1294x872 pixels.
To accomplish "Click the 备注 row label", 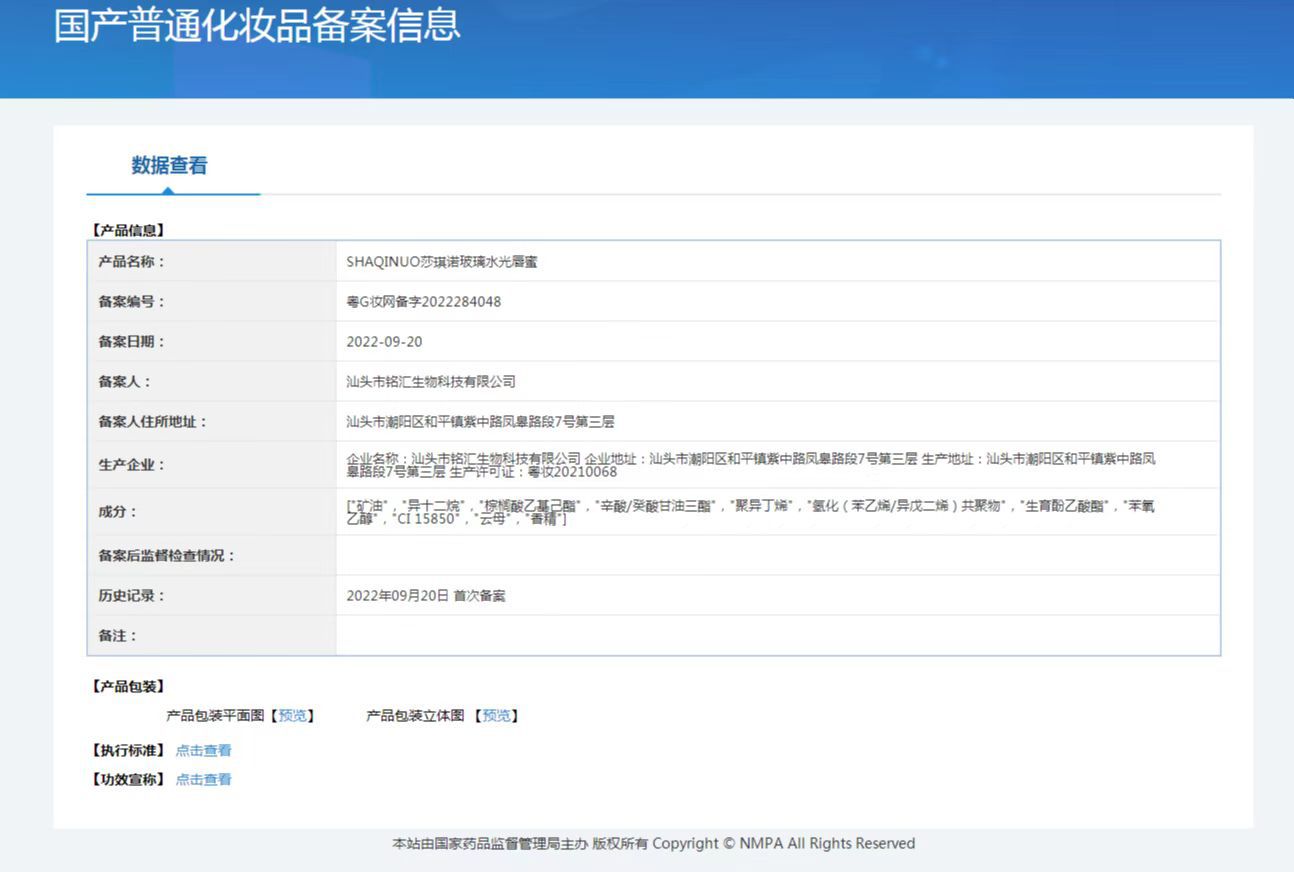I will click(118, 636).
